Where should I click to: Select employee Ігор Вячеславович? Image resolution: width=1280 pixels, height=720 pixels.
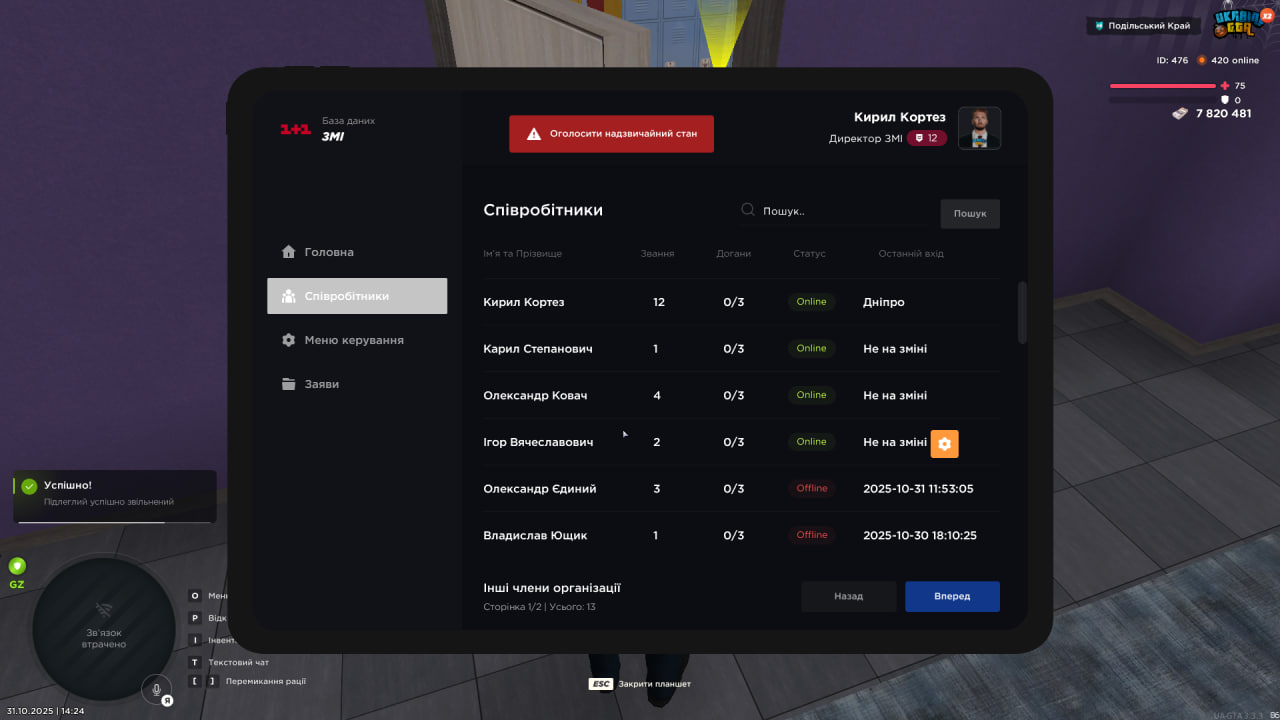(741, 442)
